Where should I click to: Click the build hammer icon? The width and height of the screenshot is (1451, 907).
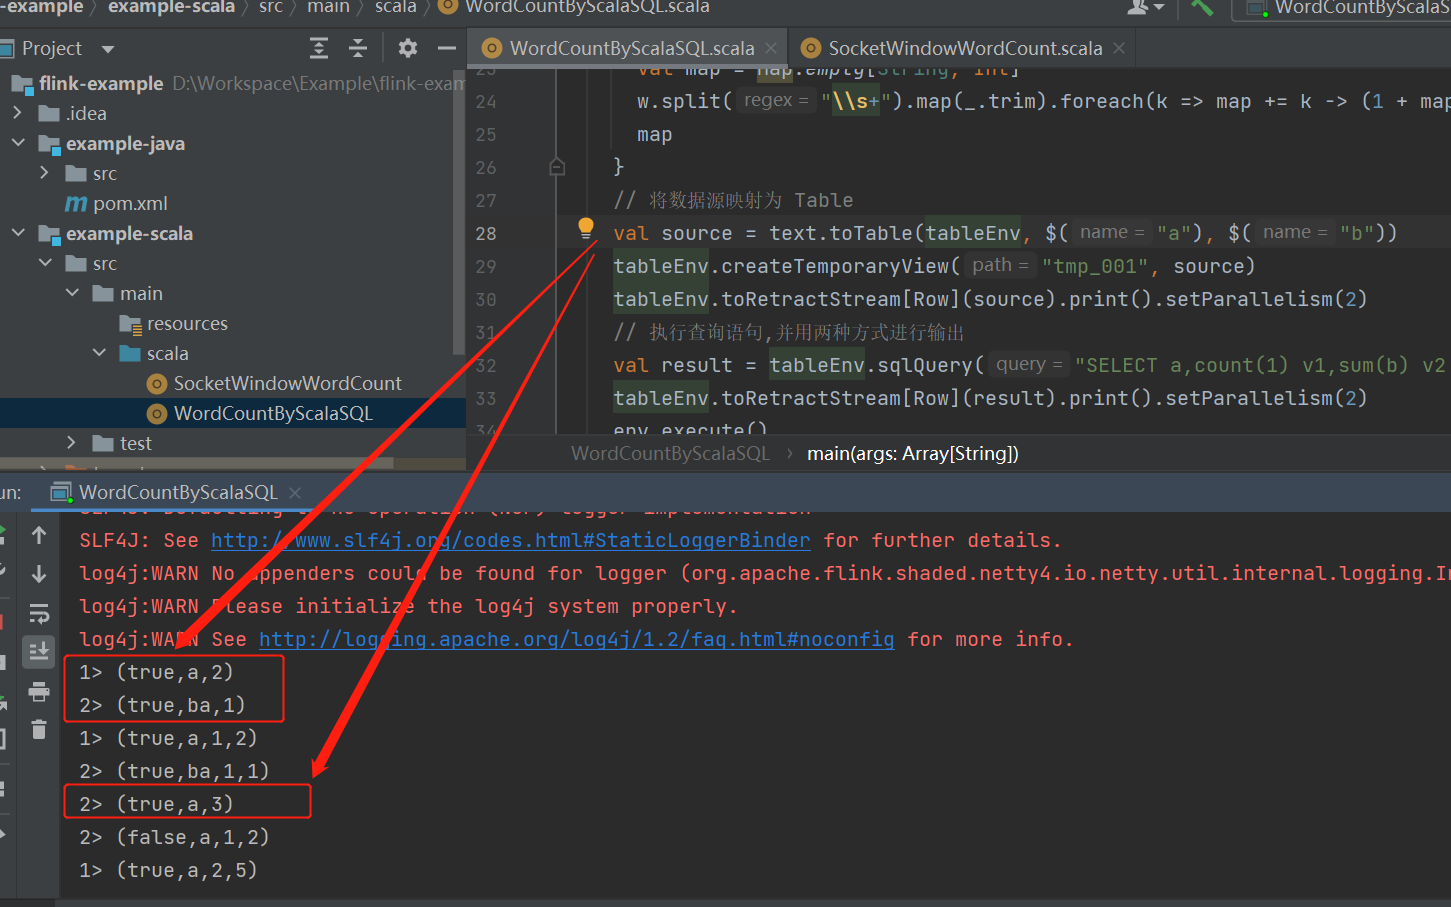point(1202,8)
